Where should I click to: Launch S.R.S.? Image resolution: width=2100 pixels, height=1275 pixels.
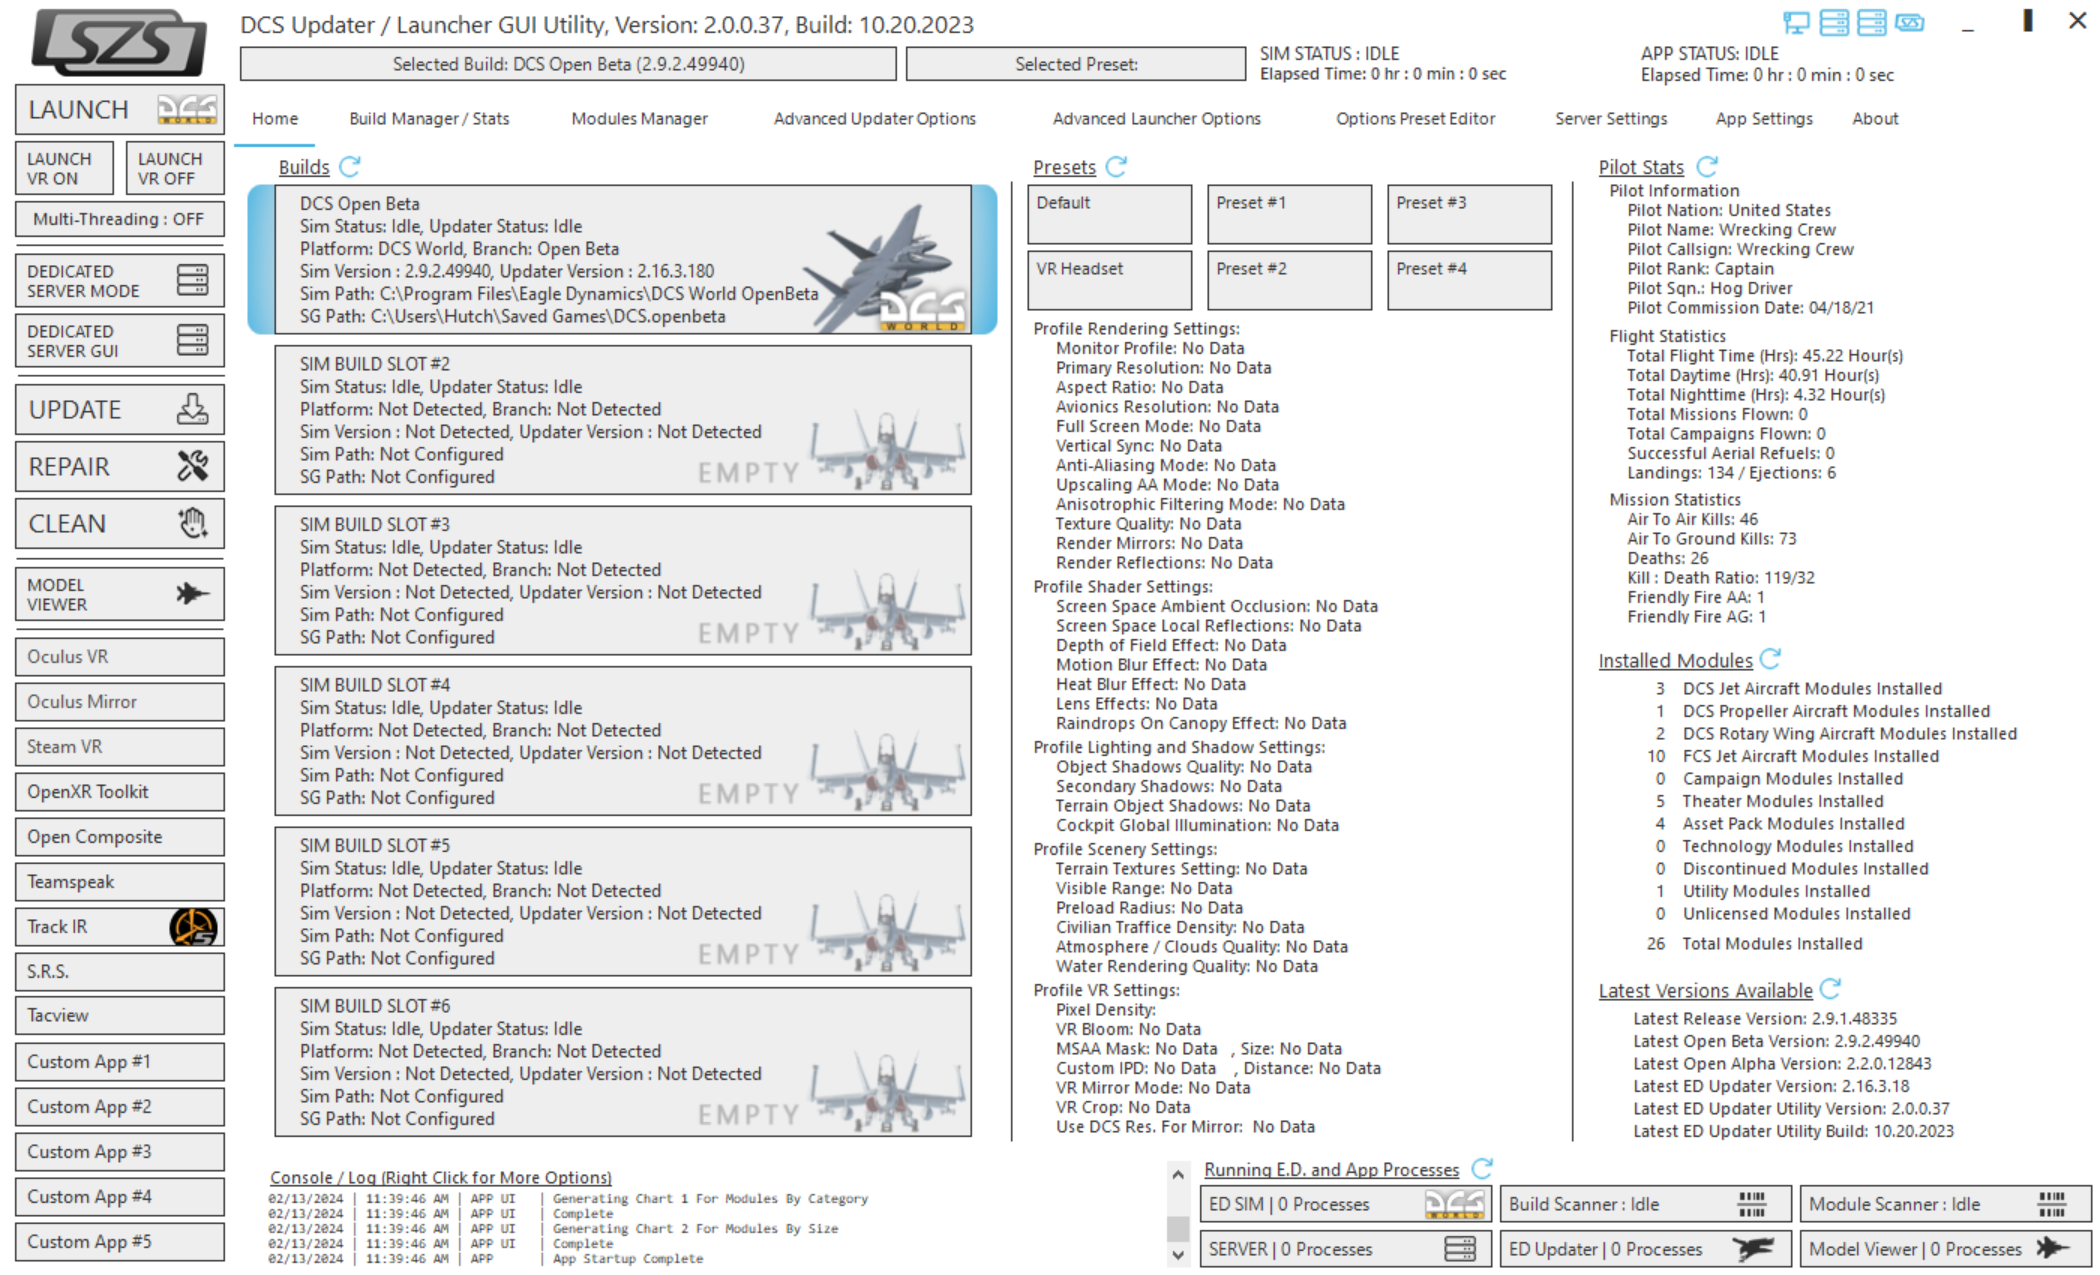(x=119, y=972)
